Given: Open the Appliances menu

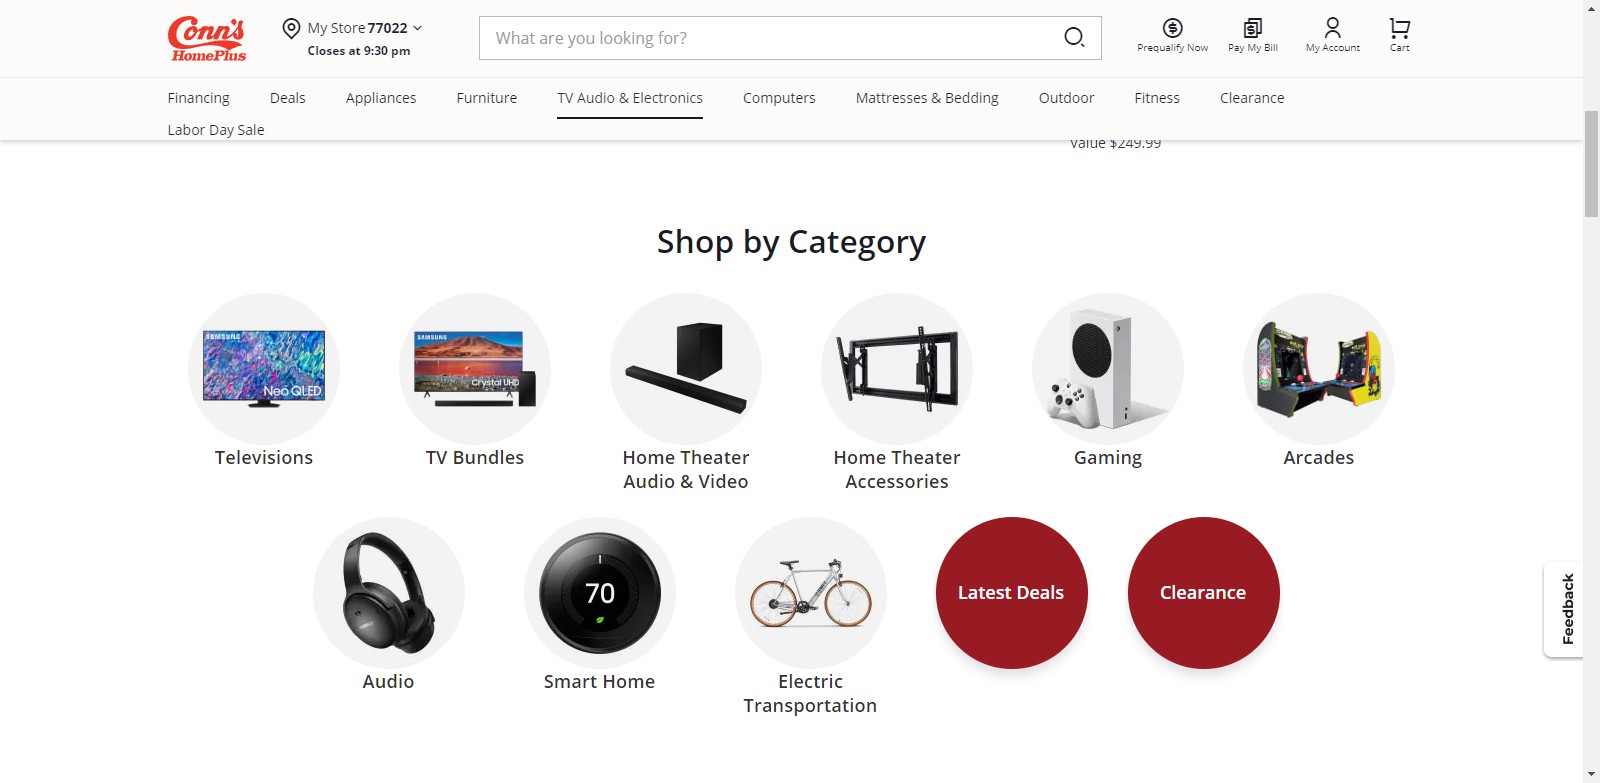Looking at the screenshot, I should (381, 98).
